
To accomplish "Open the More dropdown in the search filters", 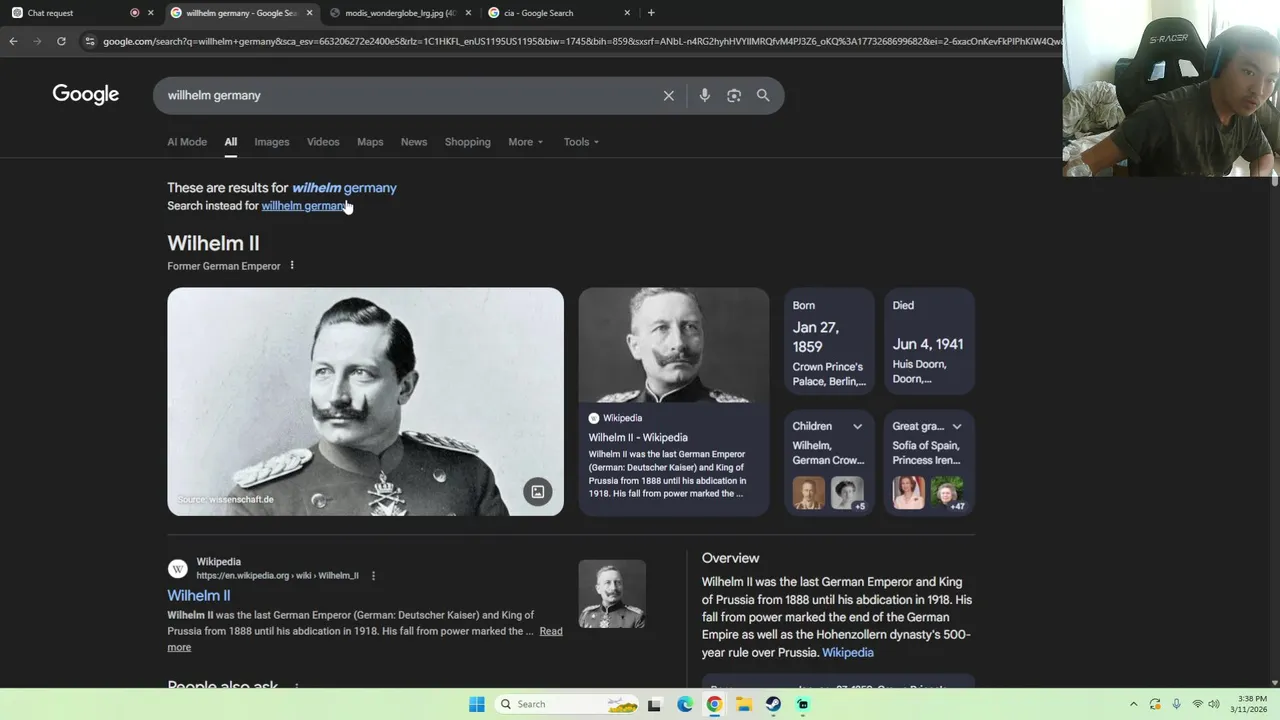I will (525, 142).
